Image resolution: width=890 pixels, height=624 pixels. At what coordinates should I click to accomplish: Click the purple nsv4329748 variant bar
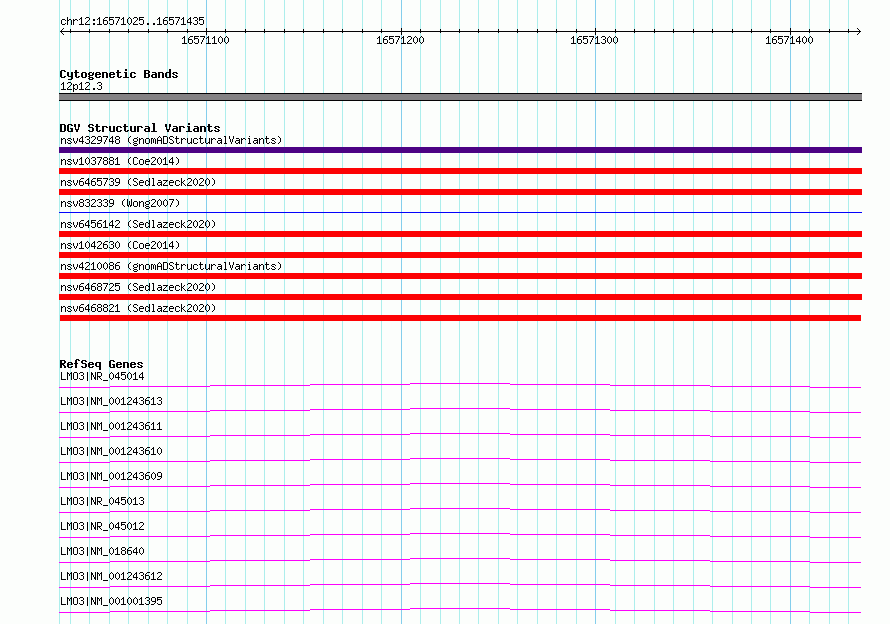[x=460, y=150]
